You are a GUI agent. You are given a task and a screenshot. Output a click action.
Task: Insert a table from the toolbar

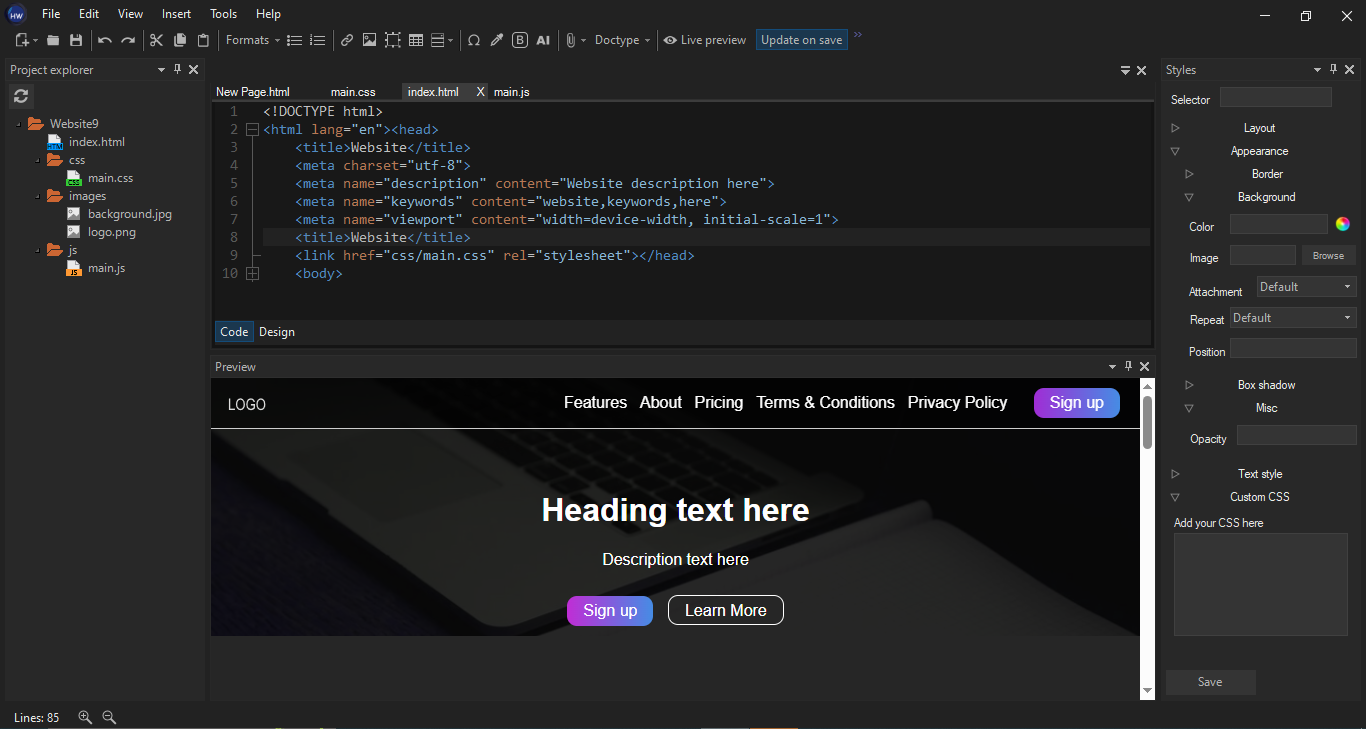coord(416,40)
